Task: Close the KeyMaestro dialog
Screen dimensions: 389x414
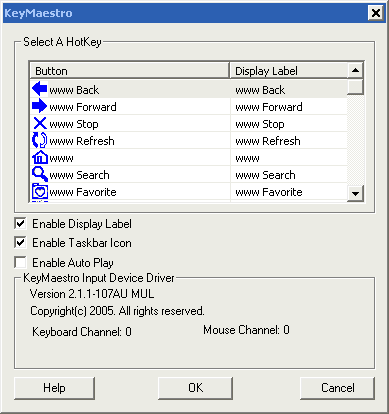Action: coord(376,13)
